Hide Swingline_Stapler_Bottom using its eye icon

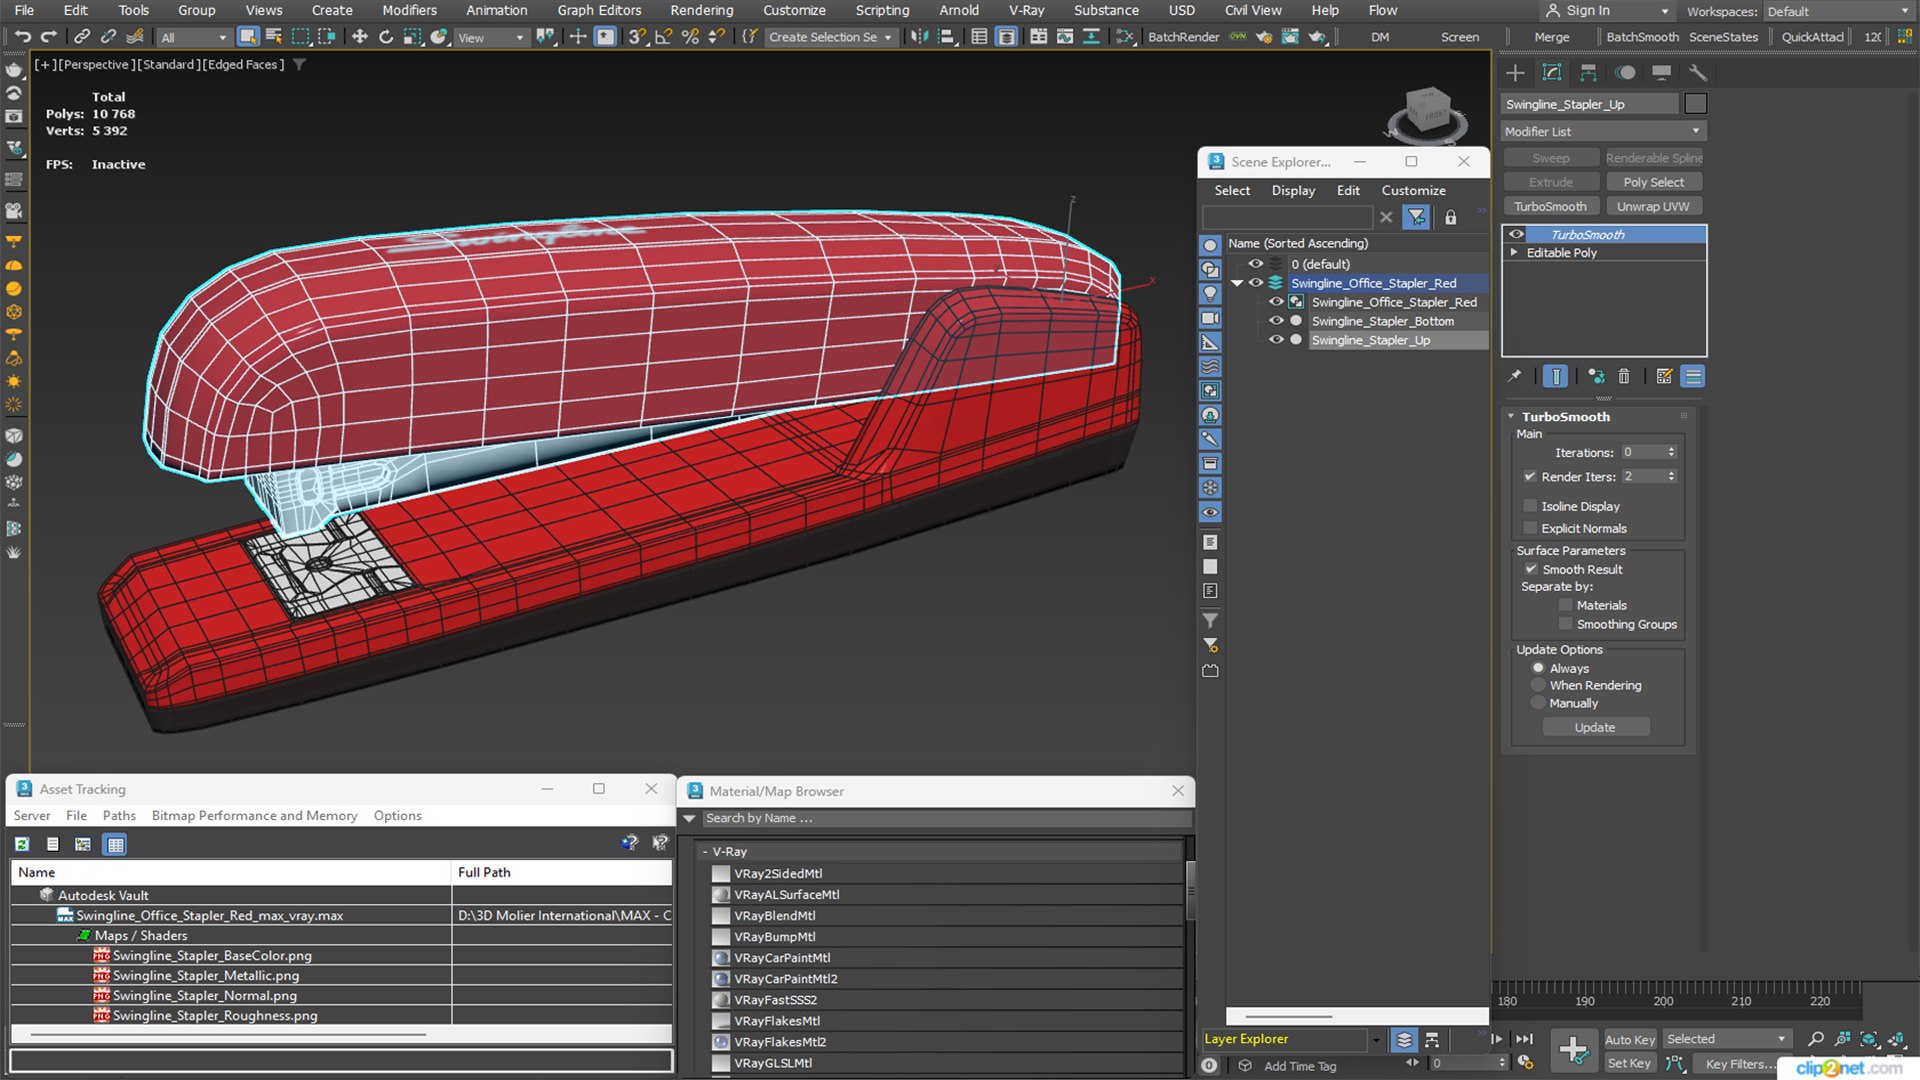(x=1276, y=321)
